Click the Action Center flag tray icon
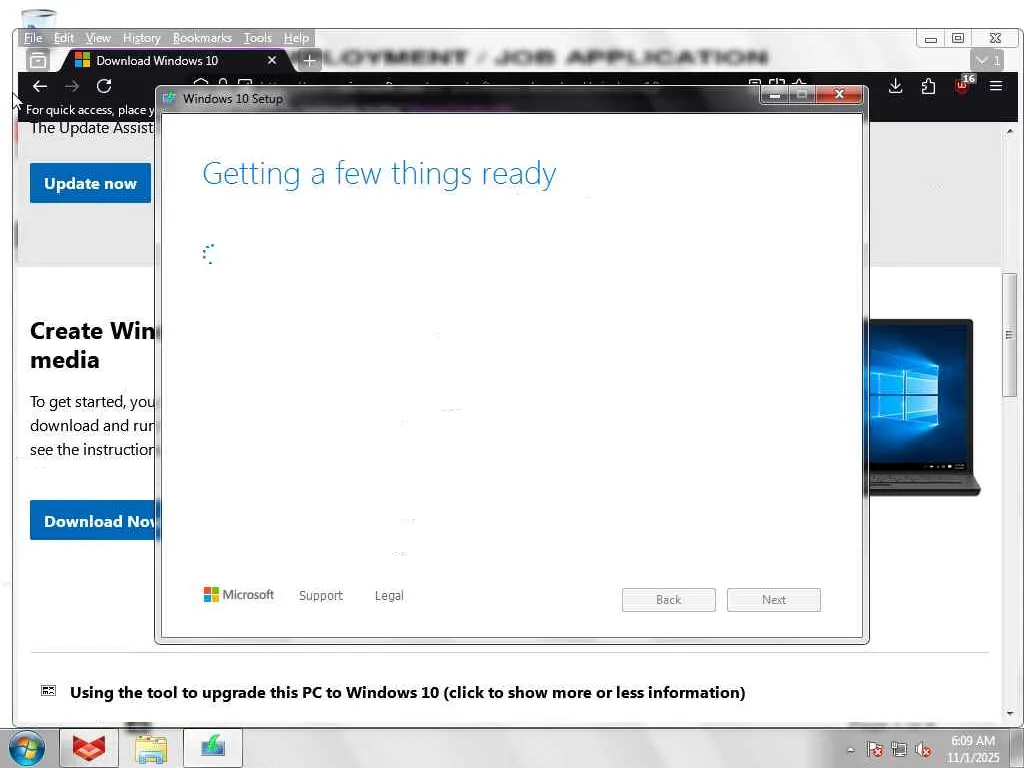The height and width of the screenshot is (768, 1024). click(875, 750)
